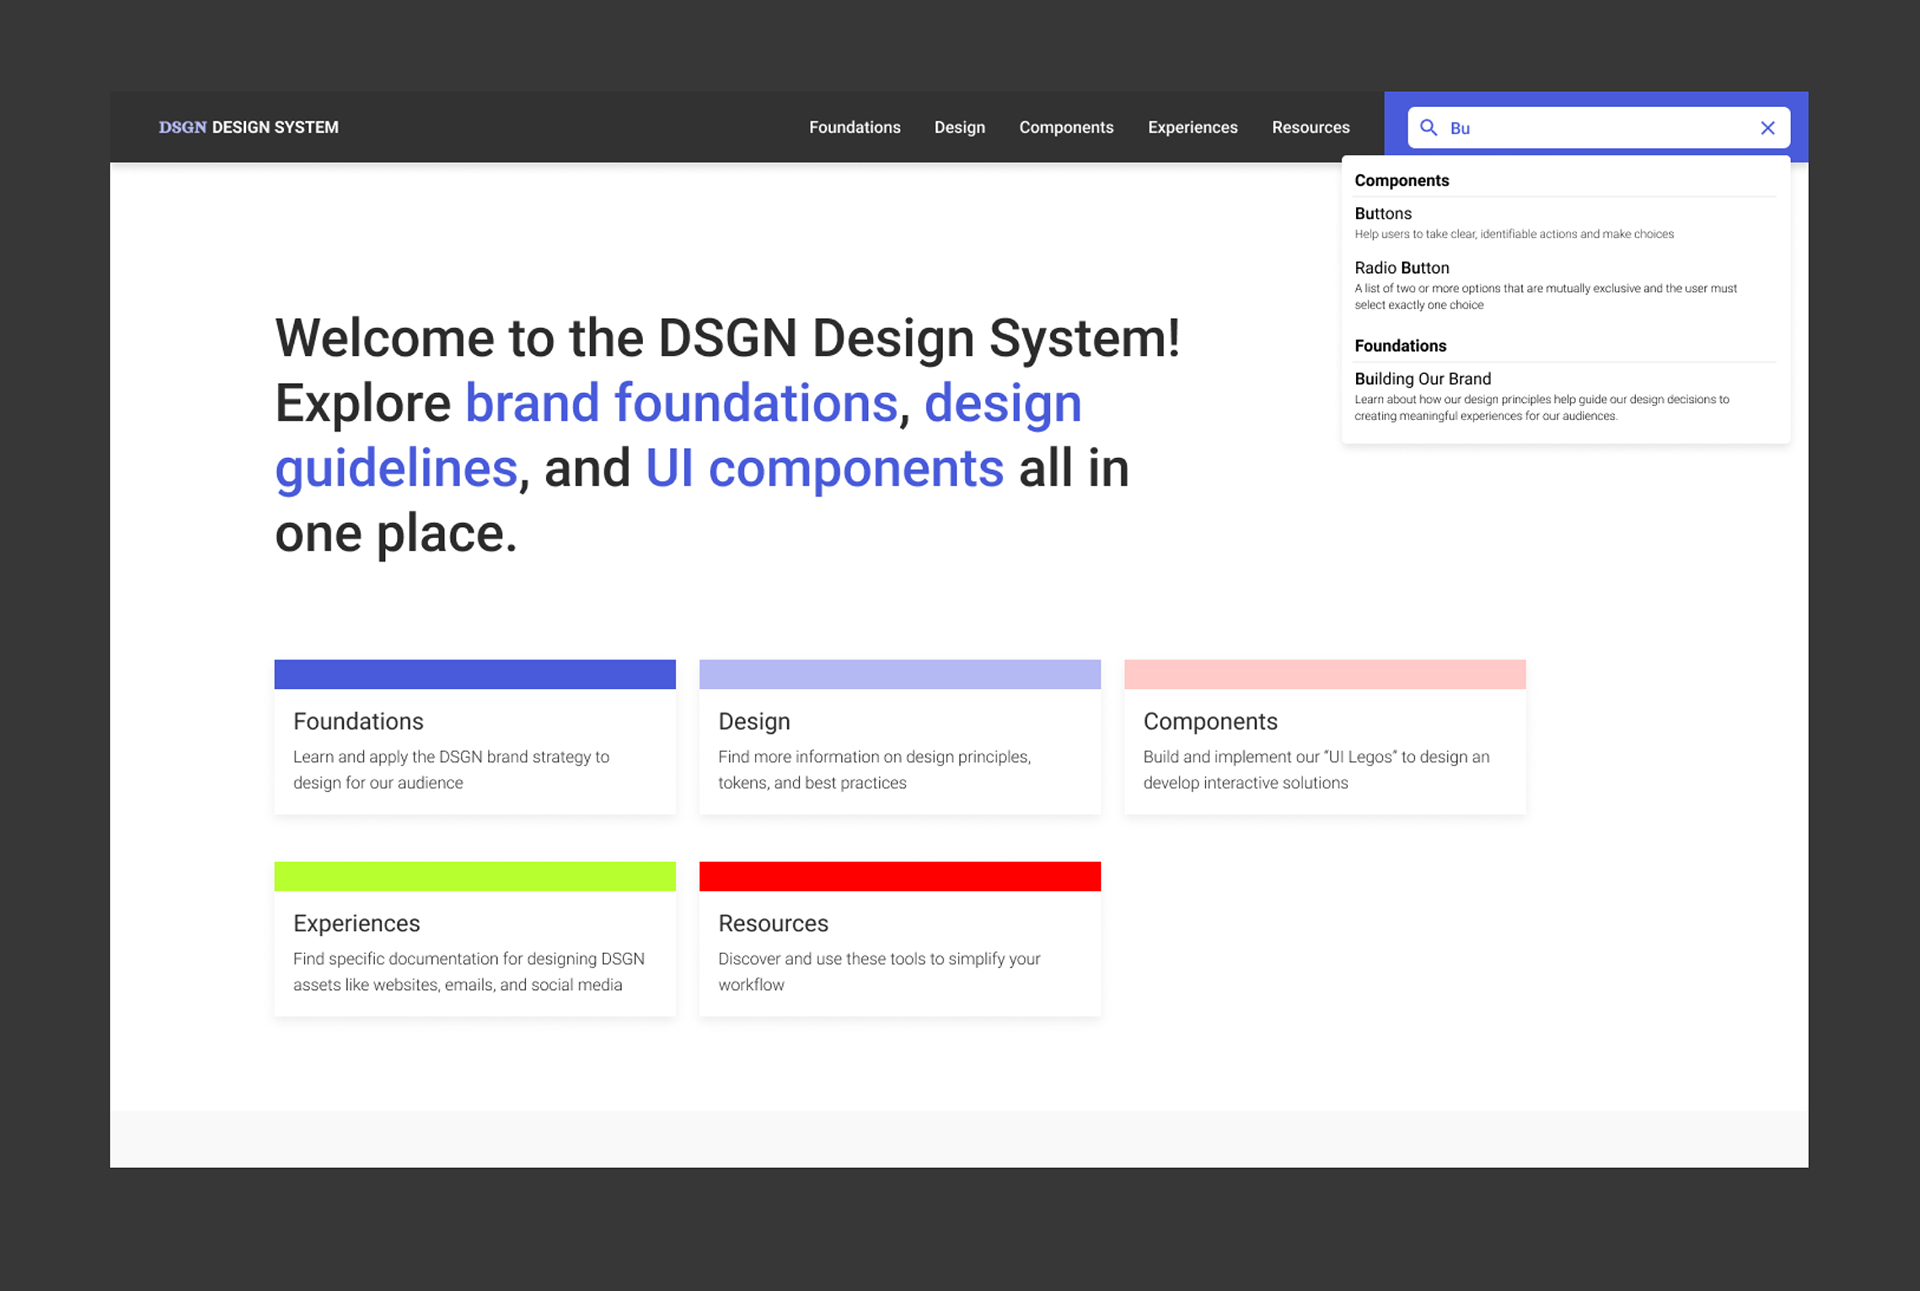Follow the 'brand foundations' hero link
The image size is (1920, 1291).
pyautogui.click(x=681, y=403)
